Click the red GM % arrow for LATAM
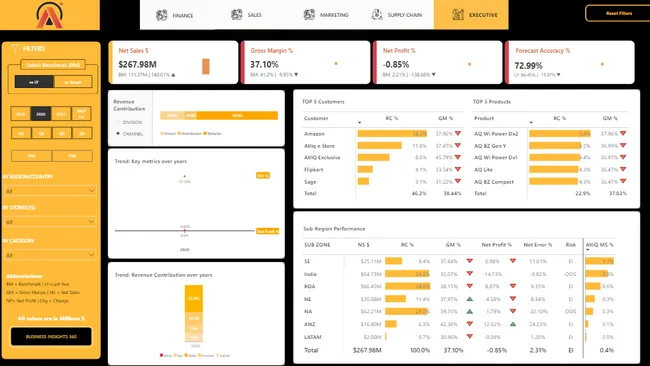 pos(470,336)
